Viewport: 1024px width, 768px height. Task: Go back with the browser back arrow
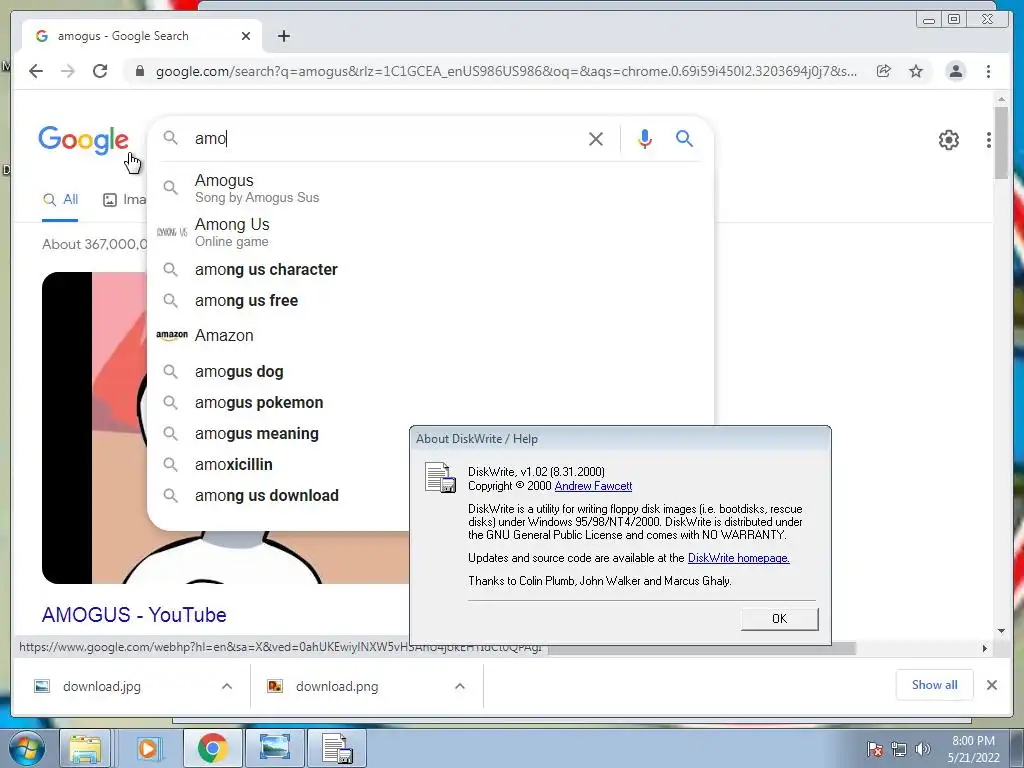pyautogui.click(x=36, y=71)
